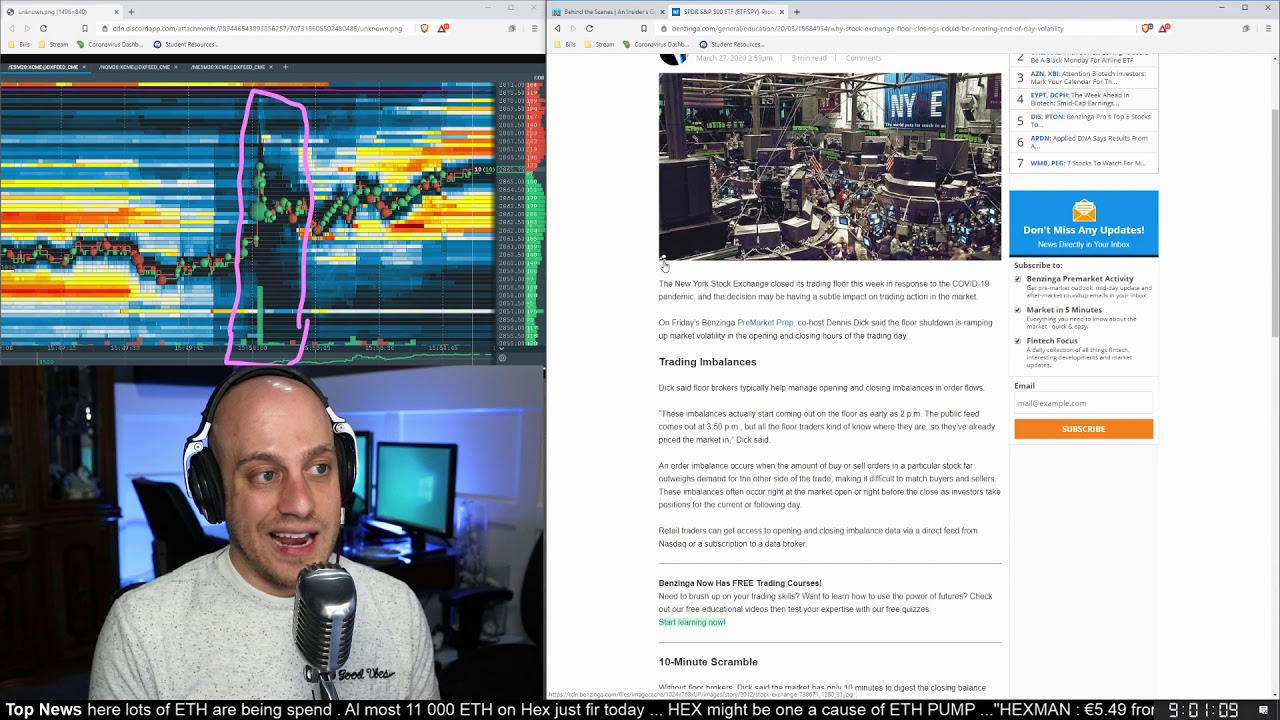Close the 'SPDR S&P 500 ETF' browser tab

pyautogui.click(x=782, y=12)
